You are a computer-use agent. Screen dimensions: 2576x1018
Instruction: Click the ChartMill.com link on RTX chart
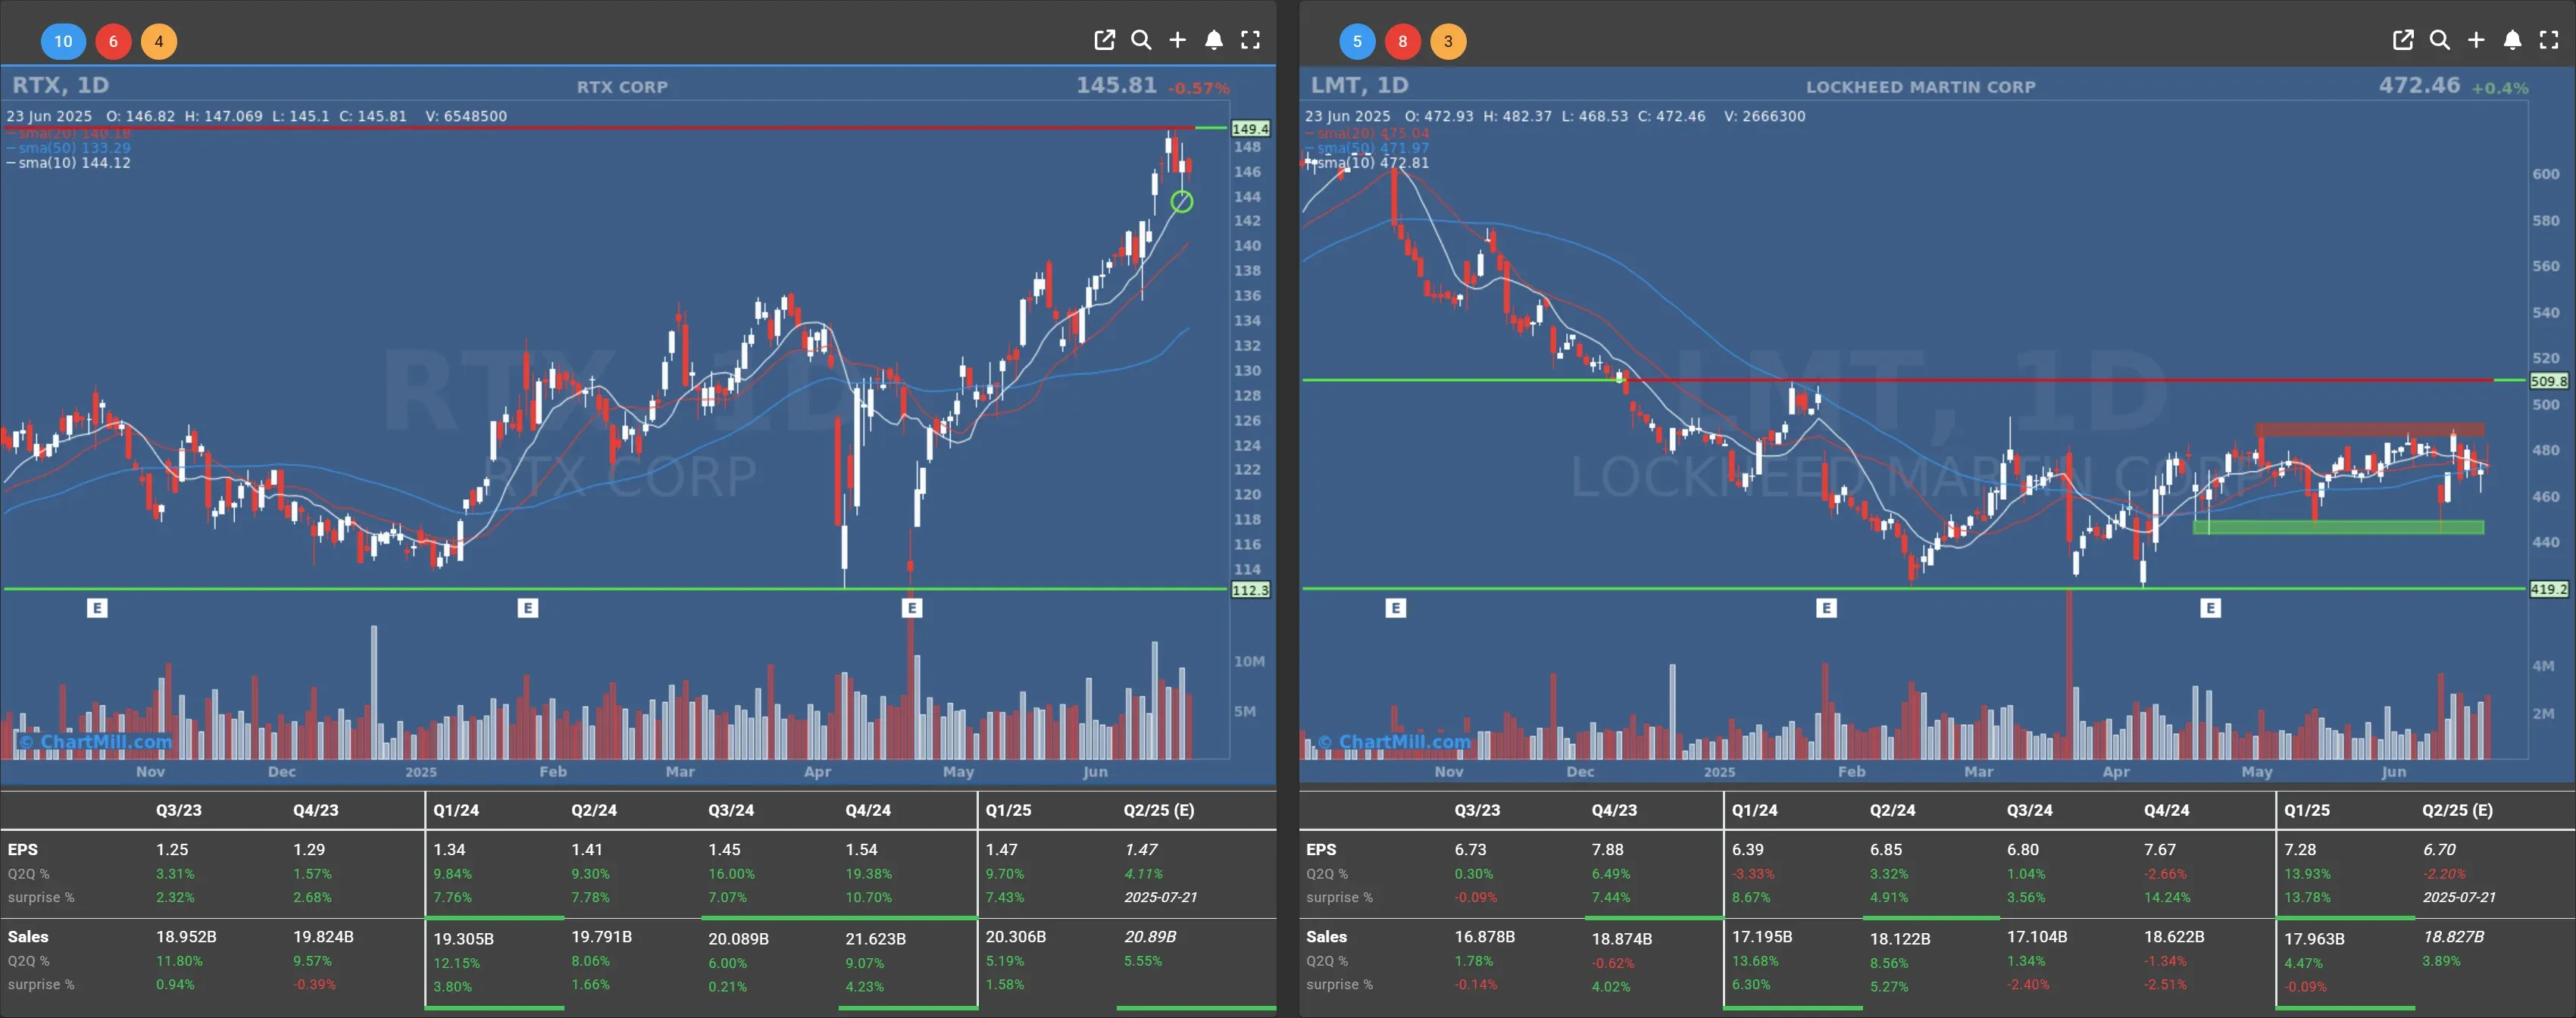(x=96, y=741)
